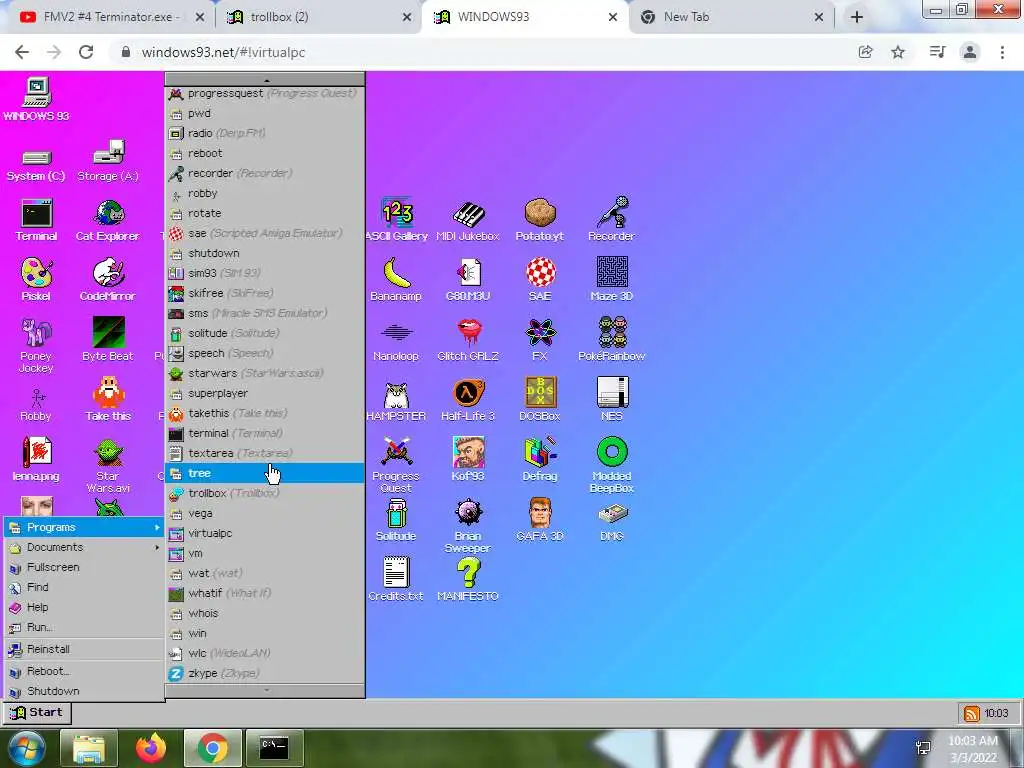The height and width of the screenshot is (768, 1024).
Task: Launch the SAE desktop icon
Action: pyautogui.click(x=539, y=280)
